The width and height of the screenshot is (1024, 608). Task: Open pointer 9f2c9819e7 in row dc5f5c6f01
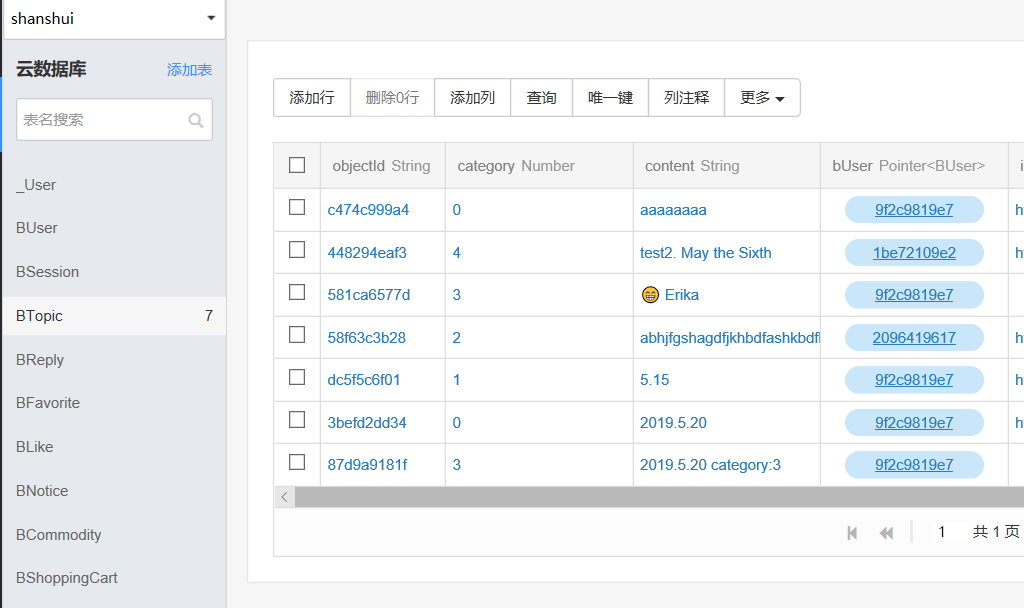(x=914, y=379)
